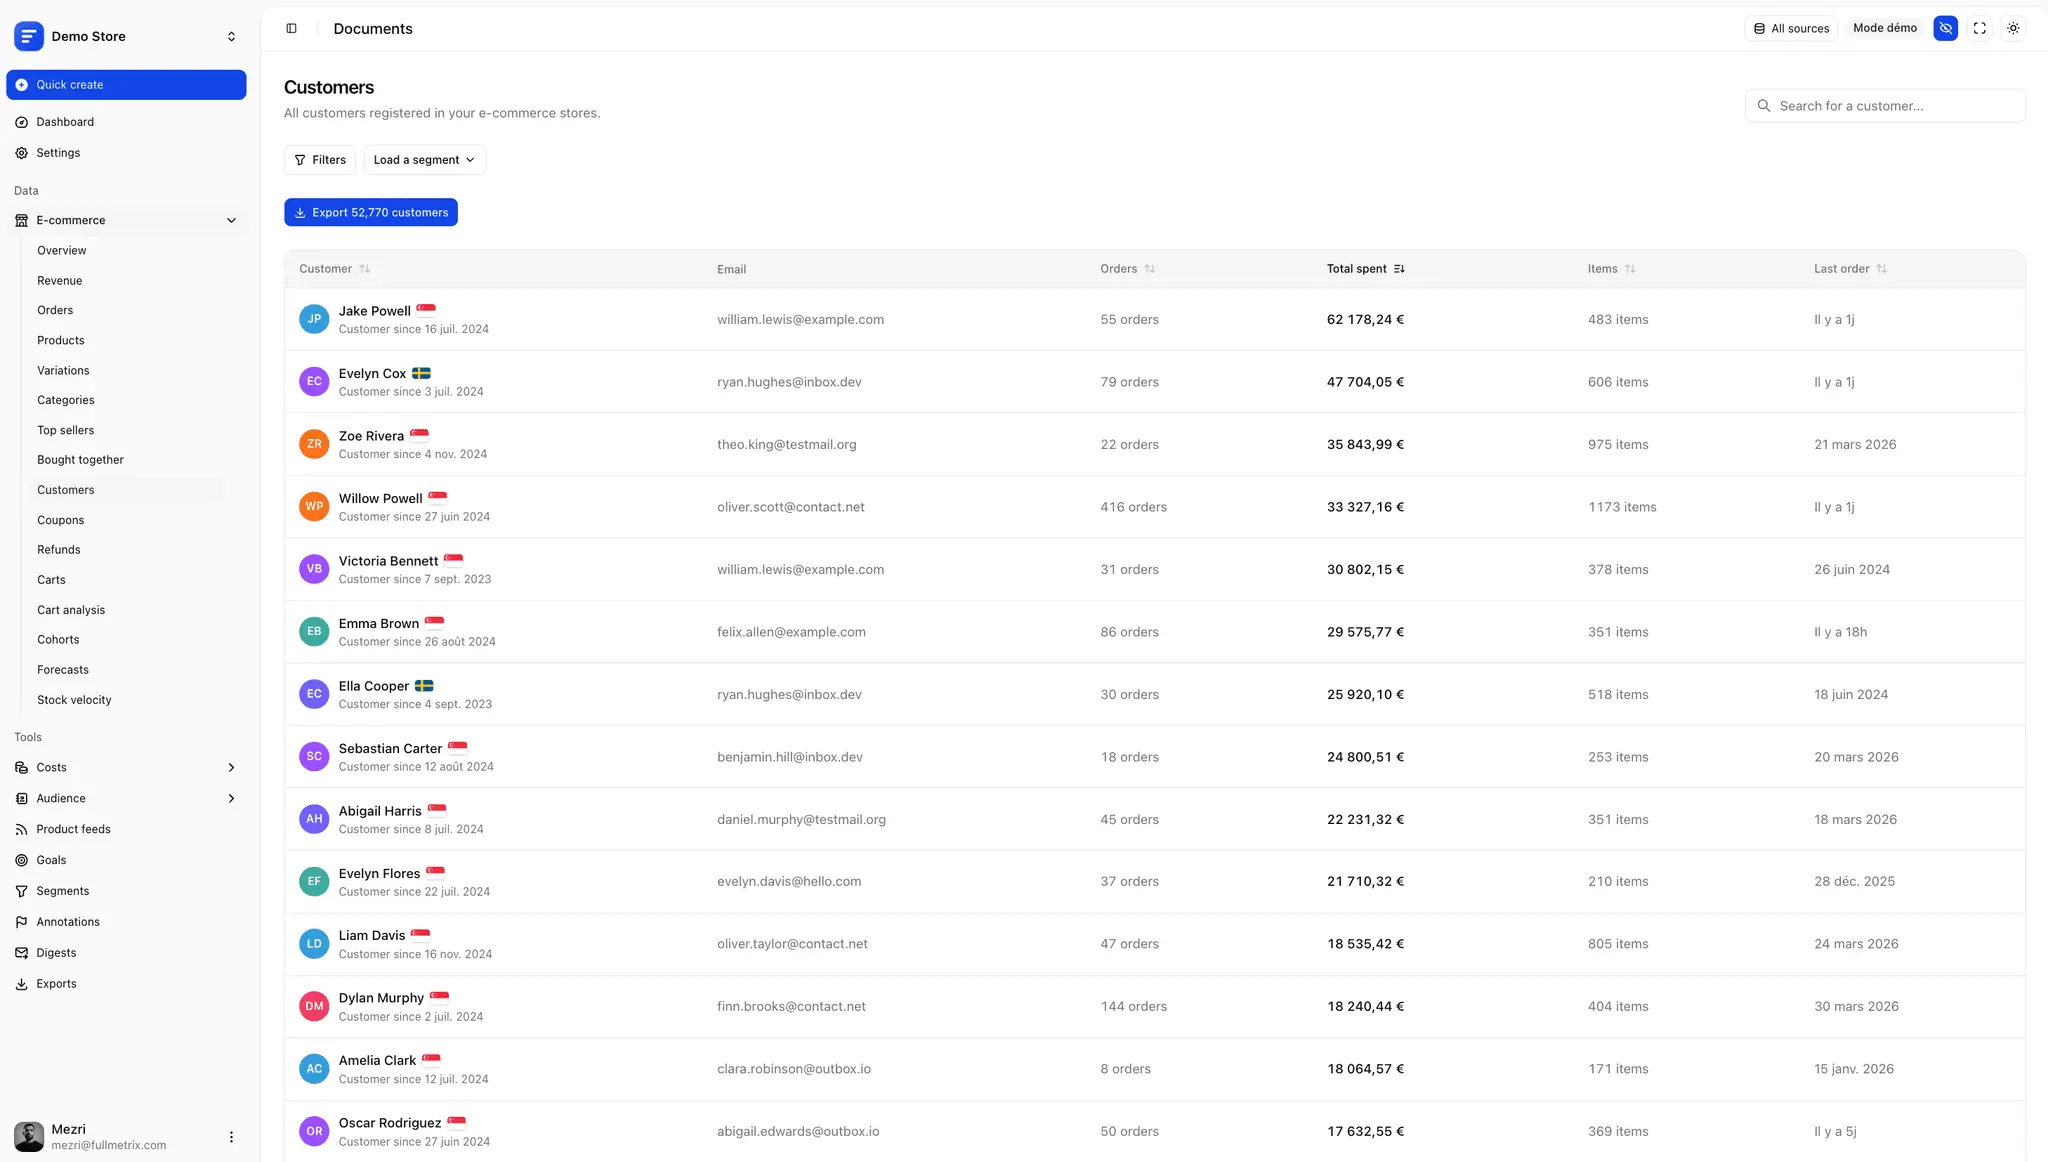Export 52,770 customers button

point(371,212)
